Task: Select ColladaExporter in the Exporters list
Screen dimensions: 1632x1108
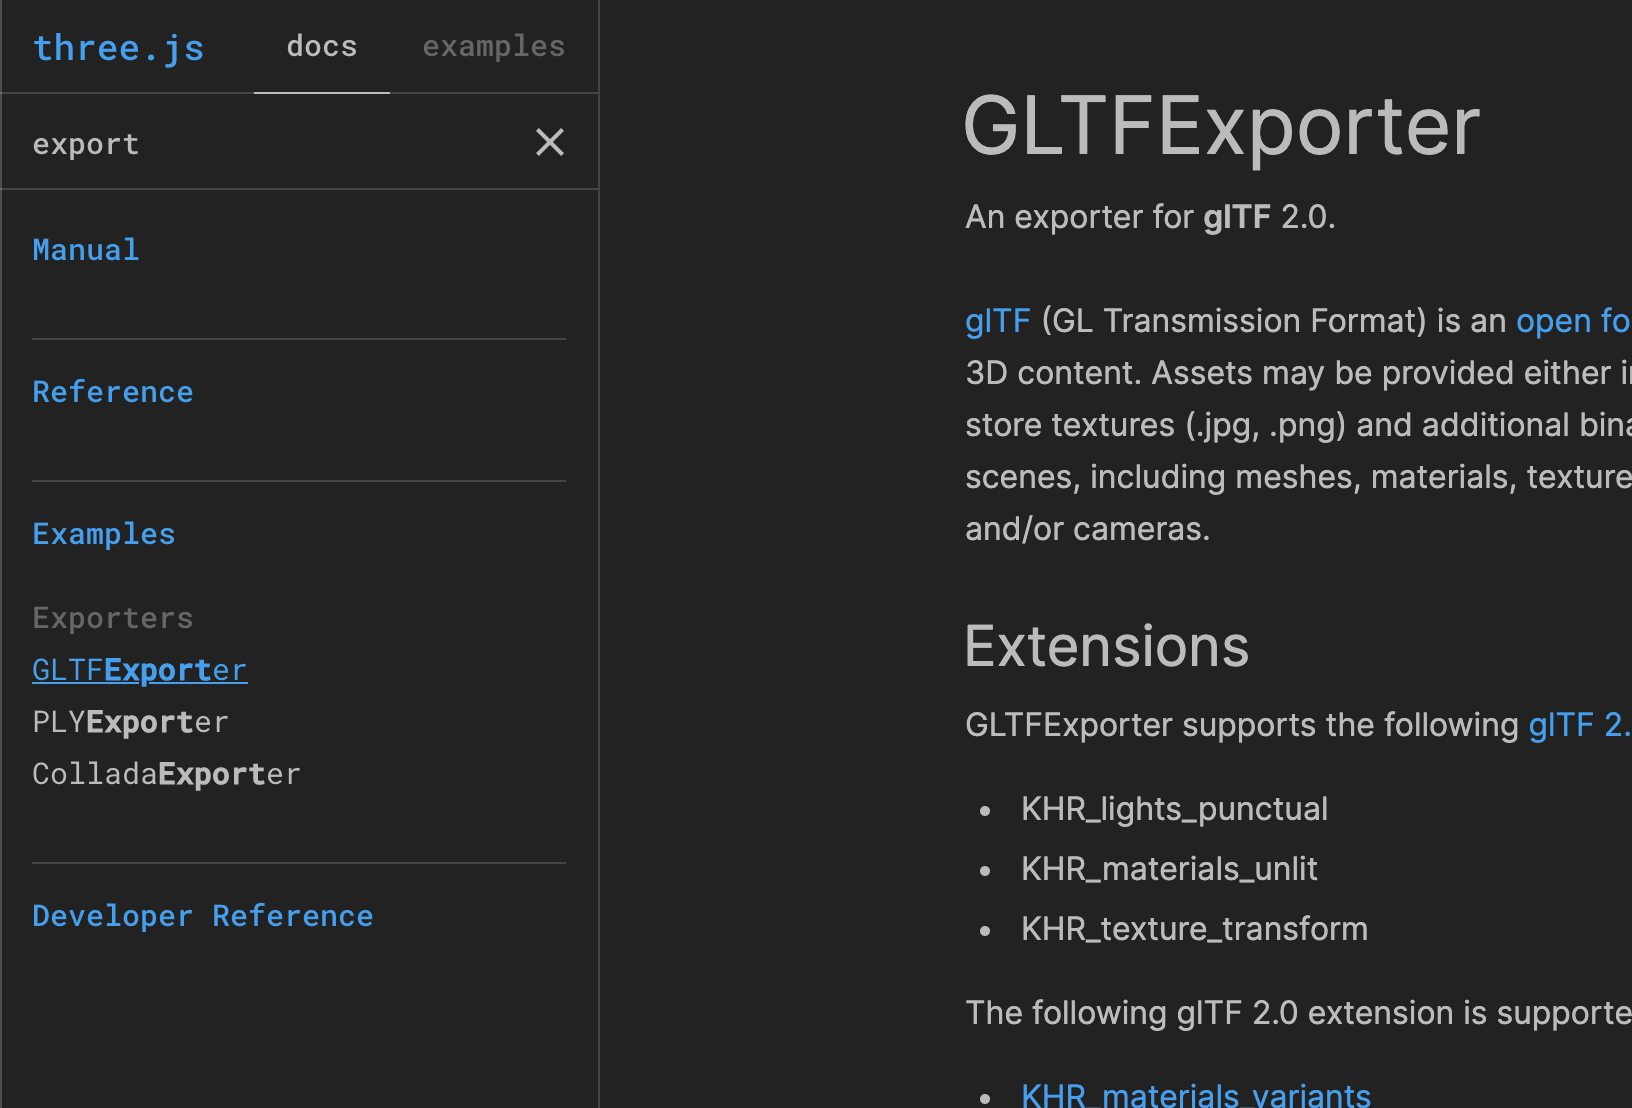Action: click(166, 773)
